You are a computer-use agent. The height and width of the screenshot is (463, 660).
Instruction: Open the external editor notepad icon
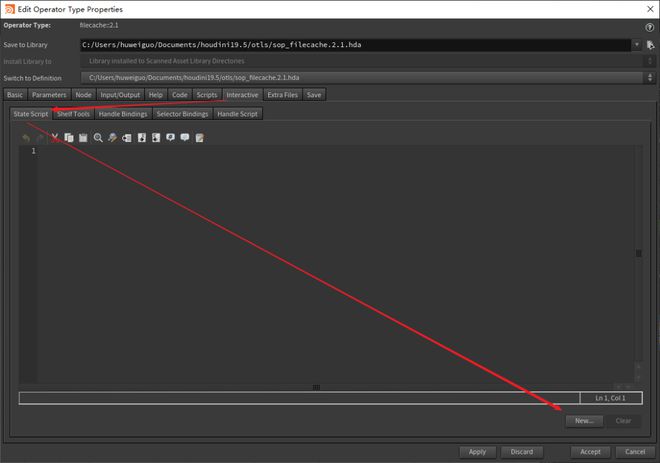[200, 137]
